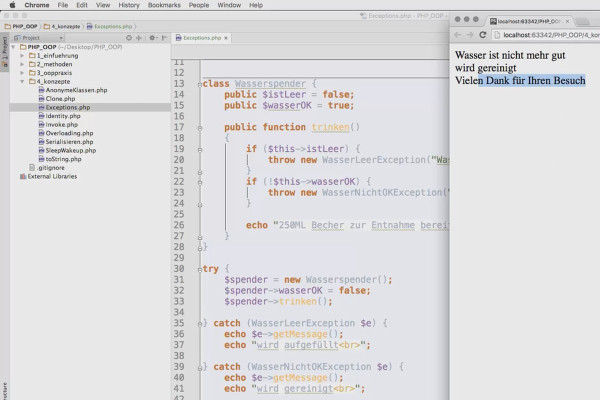Select External Libraries in project tree
600x400 pixels.
point(49,176)
